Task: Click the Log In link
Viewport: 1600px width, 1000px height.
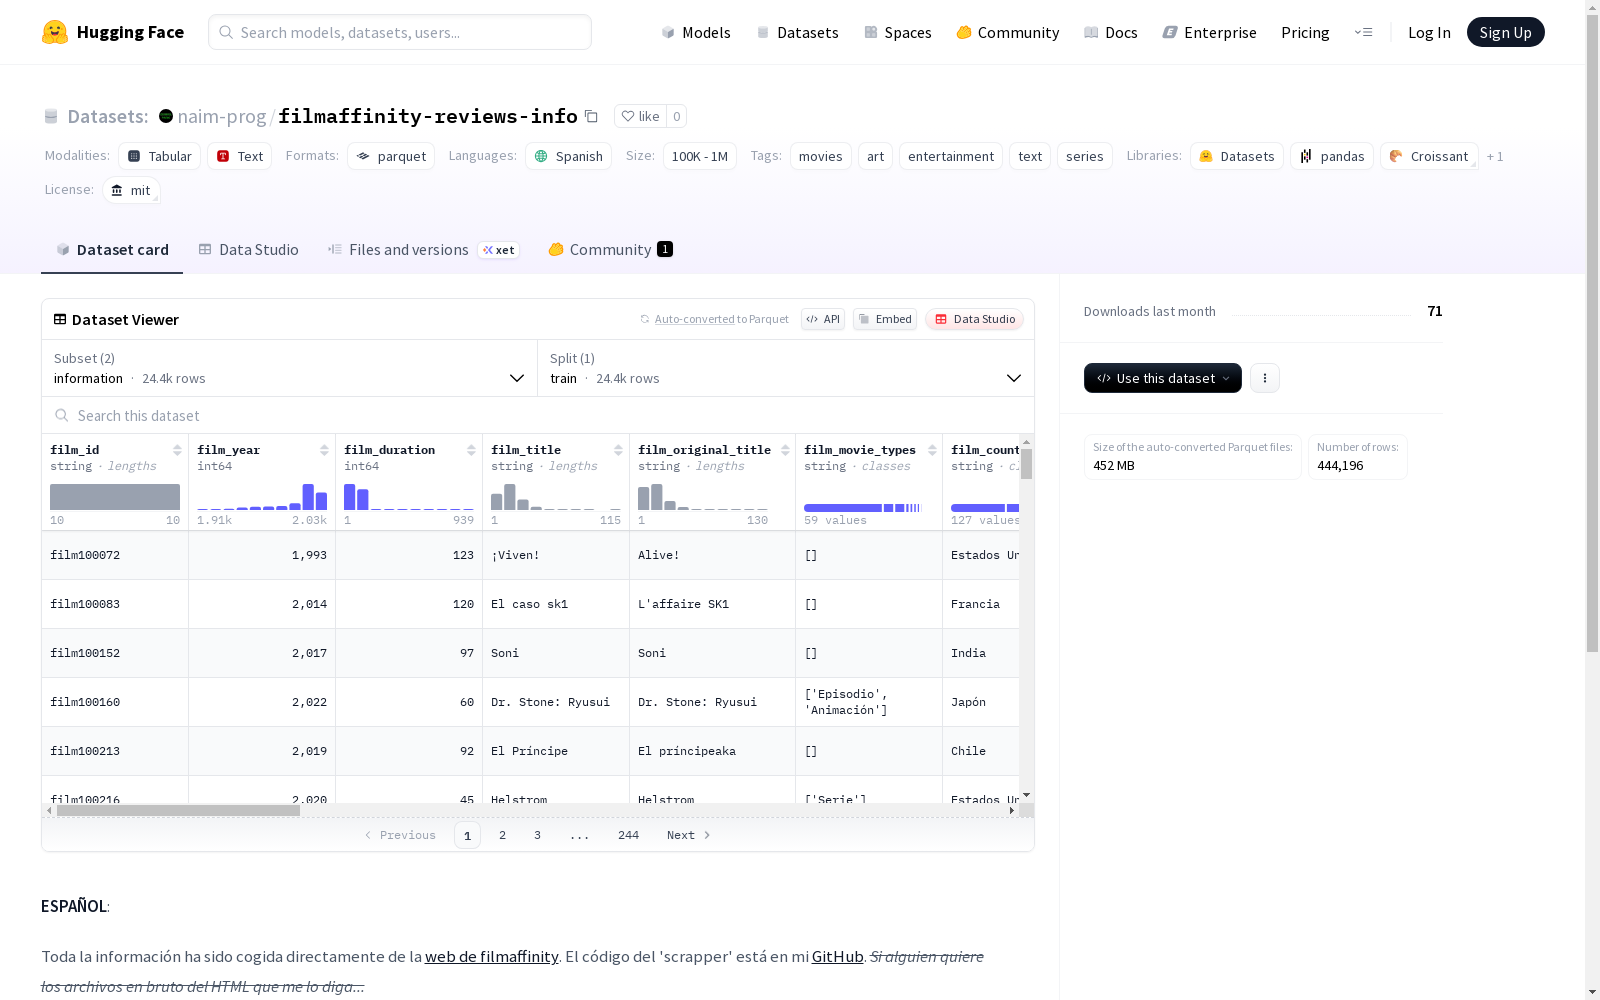Action: [x=1429, y=32]
